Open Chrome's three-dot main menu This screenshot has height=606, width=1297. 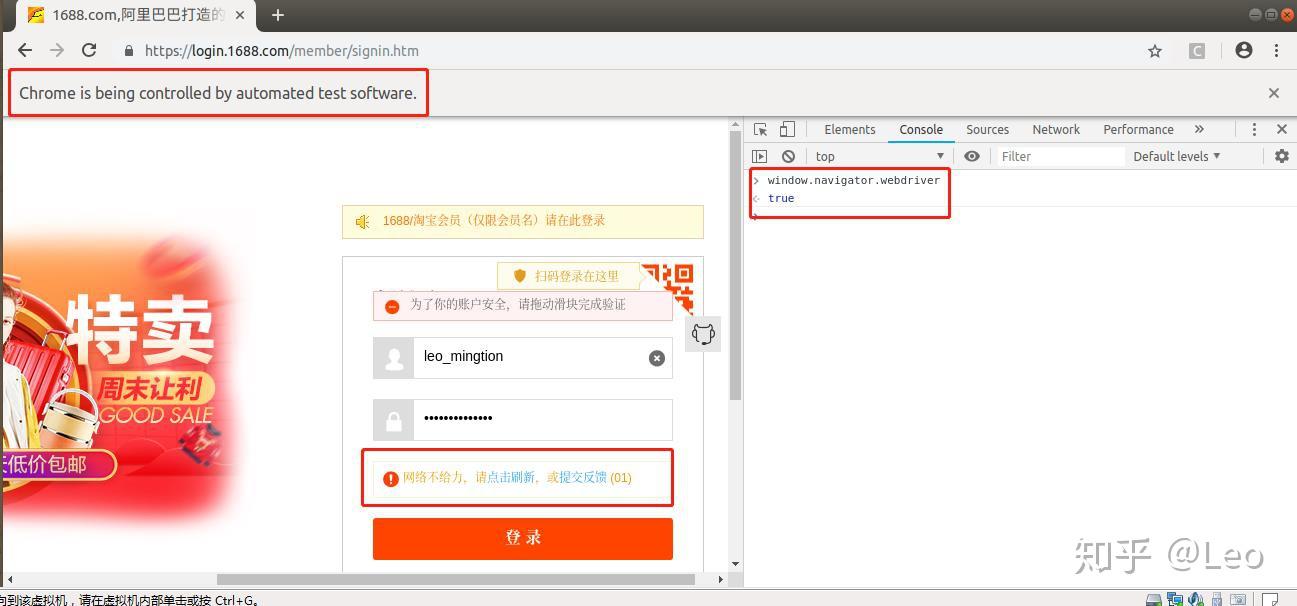pos(1277,50)
